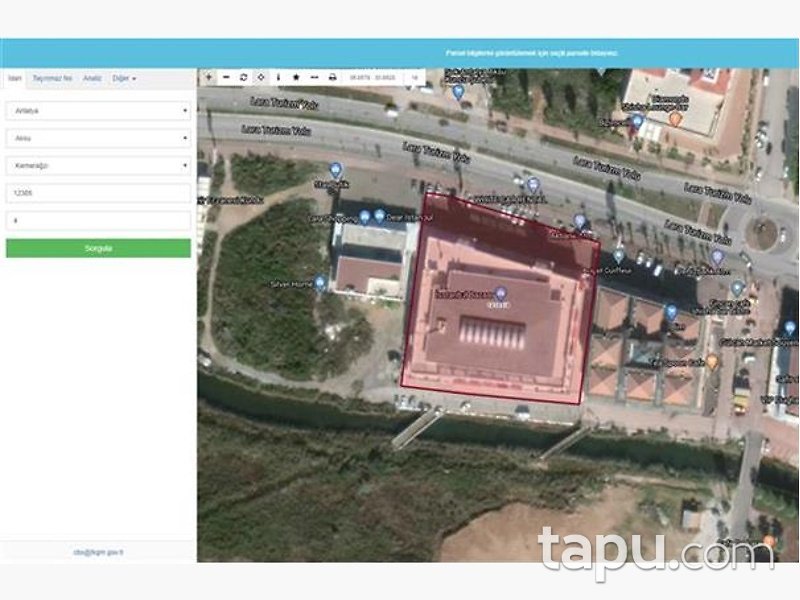Expand the Diğer menu
The width and height of the screenshot is (800, 600).
124,78
